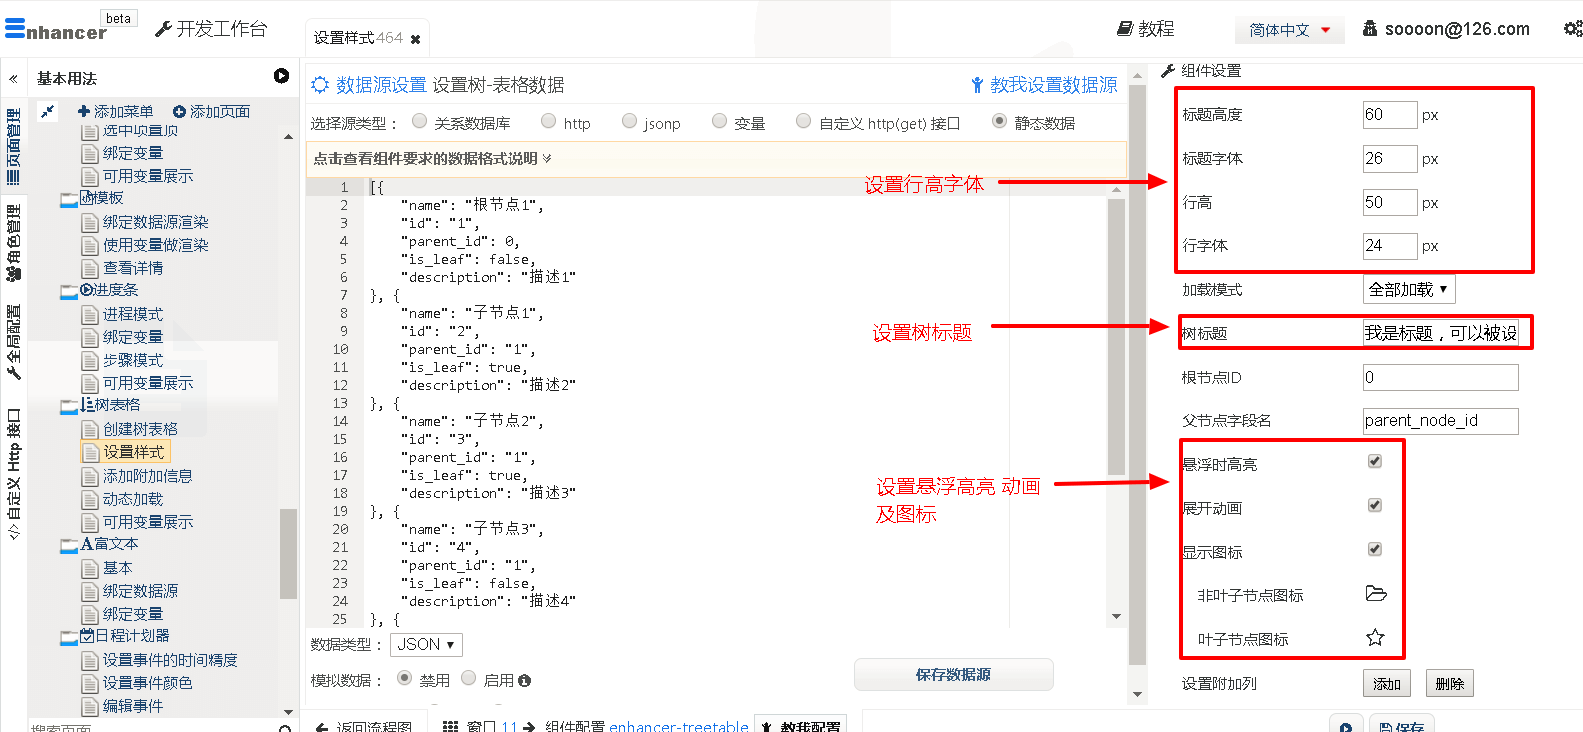Viewport: 1583px width, 732px height.
Task: Click the 教我配置 tab at the bottom
Action: 801,725
